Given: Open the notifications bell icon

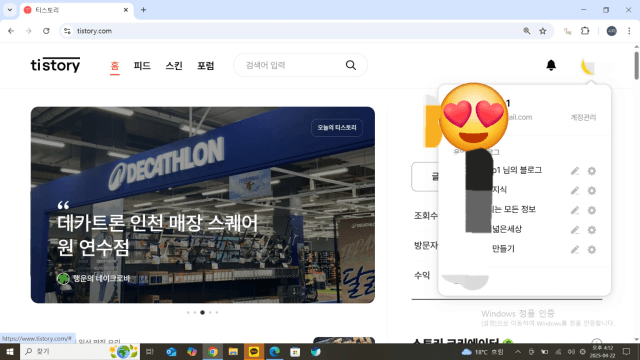Looking at the screenshot, I should pyautogui.click(x=551, y=65).
